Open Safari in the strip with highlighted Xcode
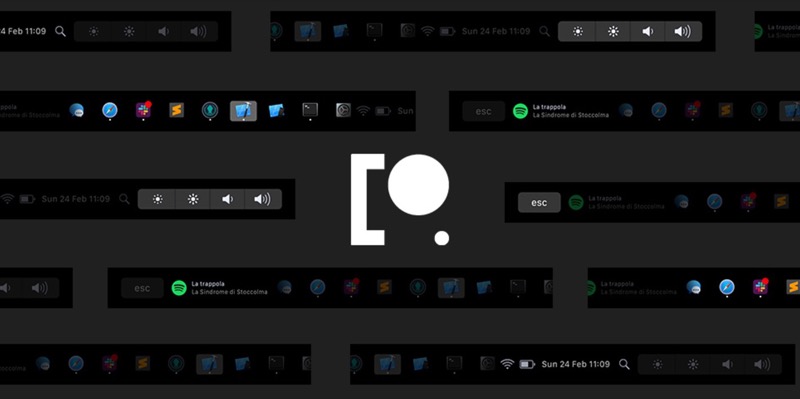This screenshot has width=800, height=399. 110,110
